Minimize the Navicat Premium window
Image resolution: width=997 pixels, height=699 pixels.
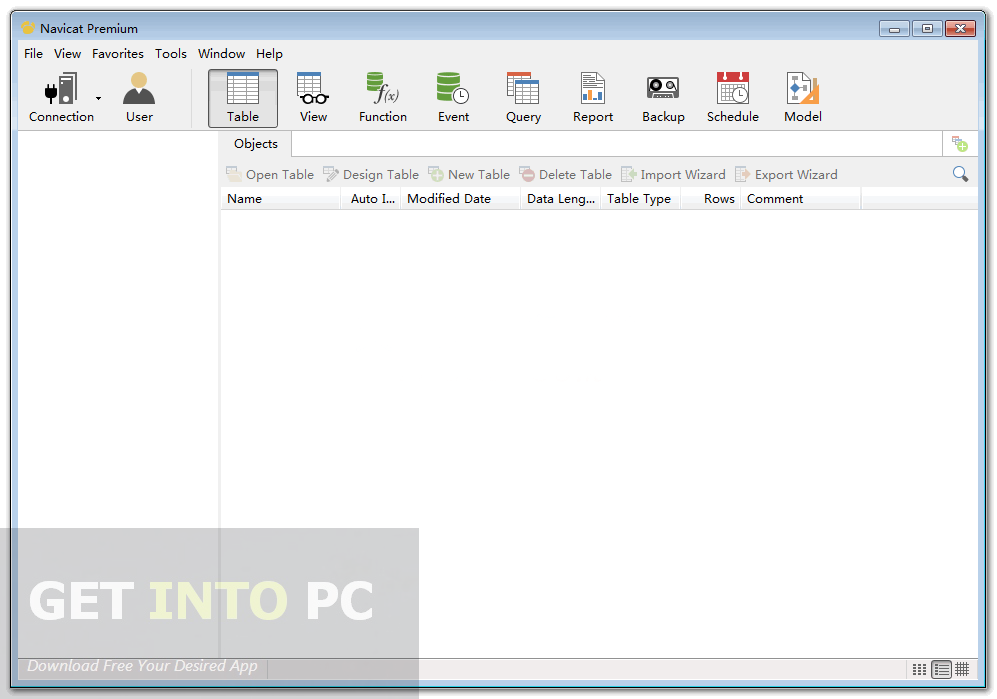tap(895, 29)
